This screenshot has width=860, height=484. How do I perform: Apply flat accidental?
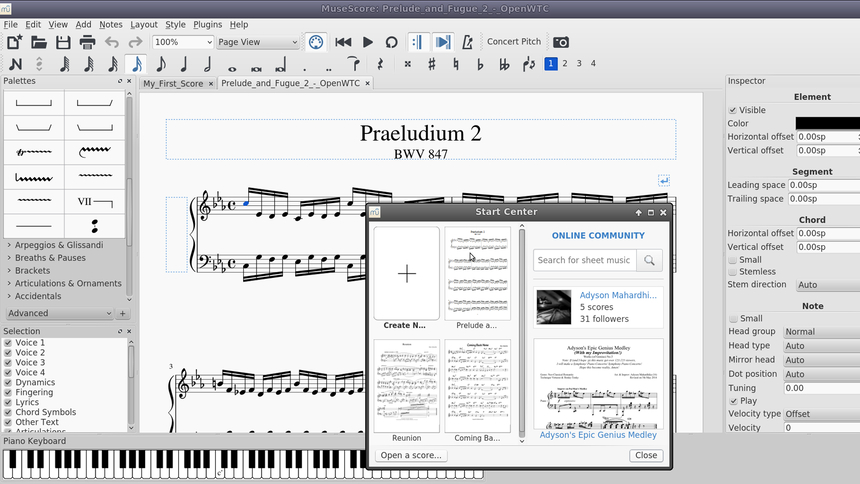pyautogui.click(x=480, y=64)
